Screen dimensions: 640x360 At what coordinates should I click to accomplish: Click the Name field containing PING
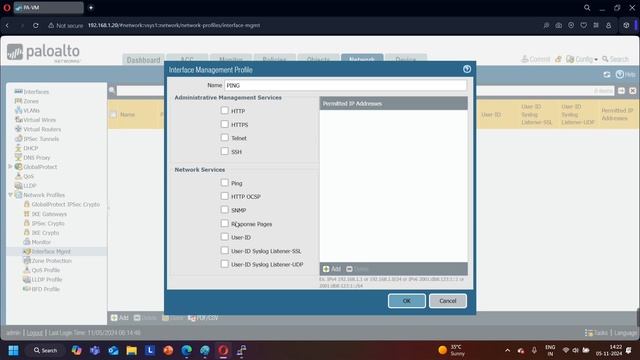point(345,85)
